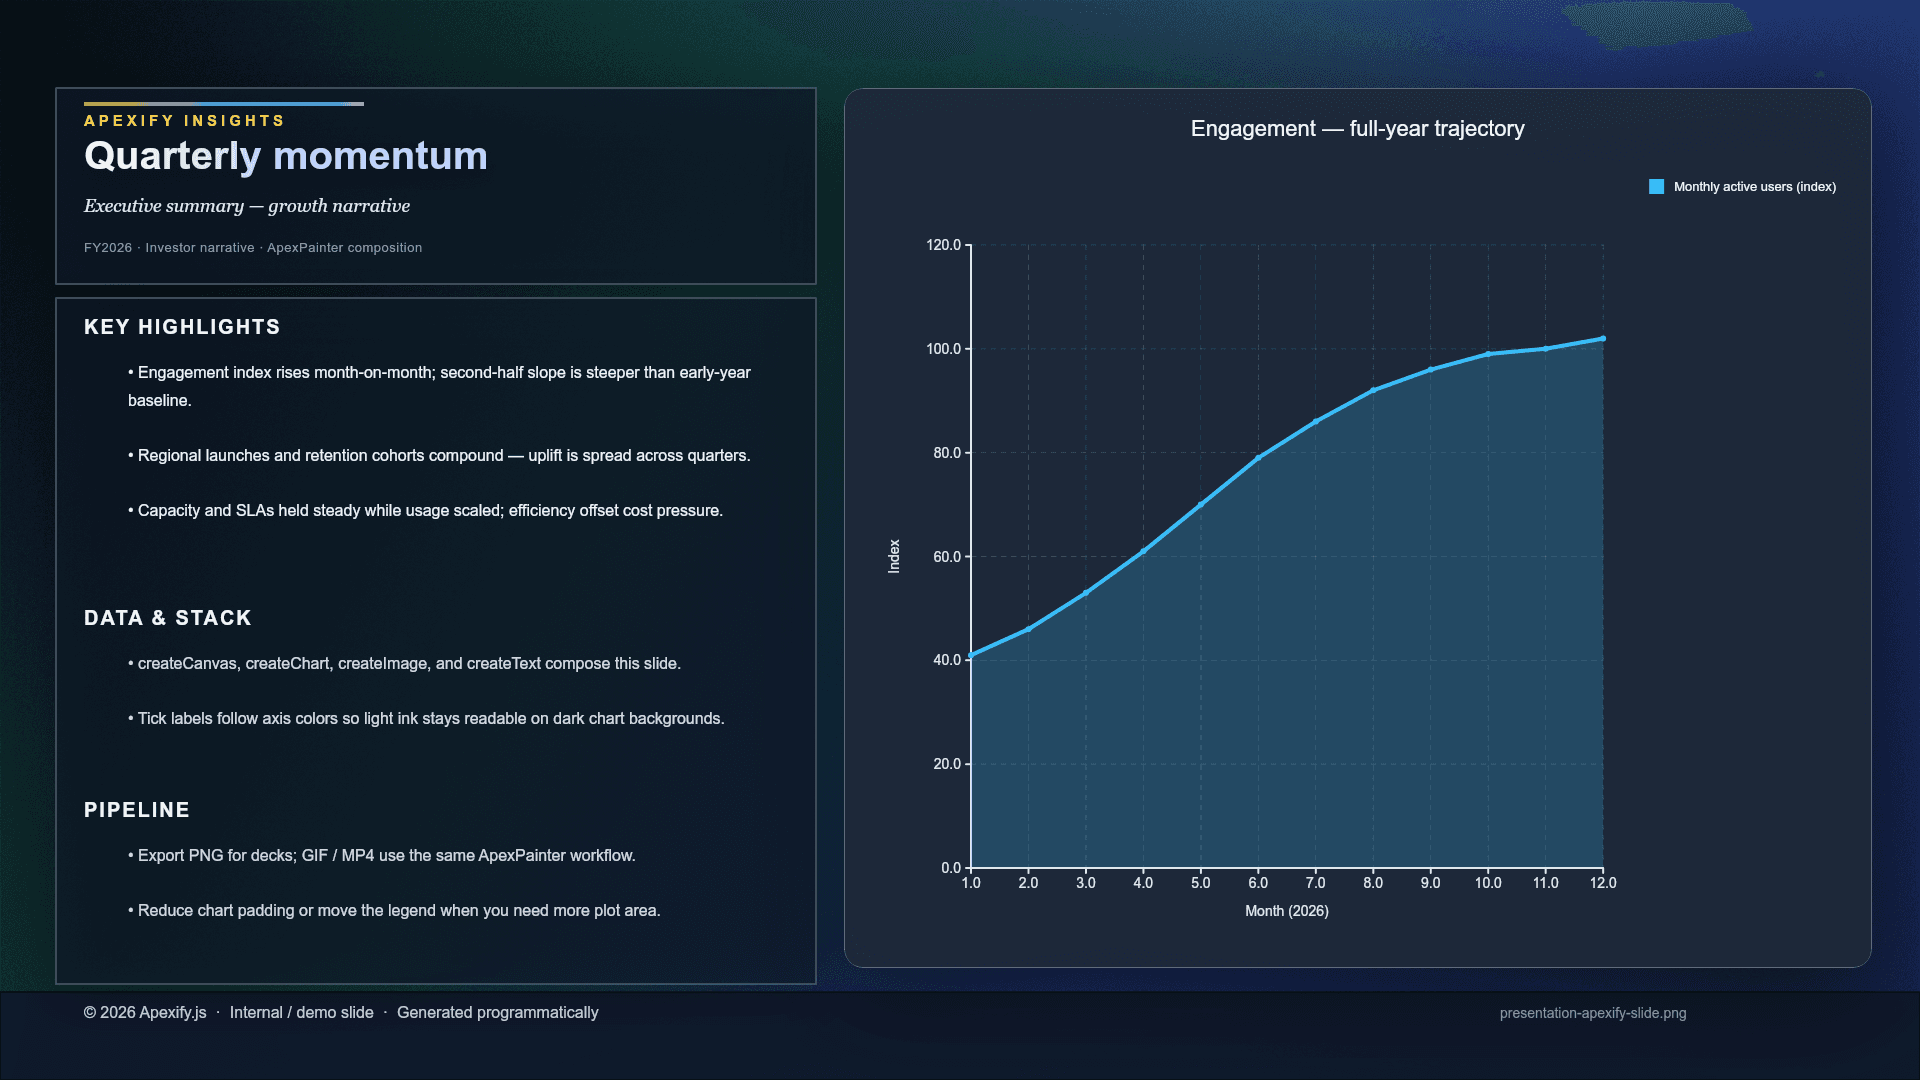
Task: Select the data point at month 12.0
Action: (1603, 339)
